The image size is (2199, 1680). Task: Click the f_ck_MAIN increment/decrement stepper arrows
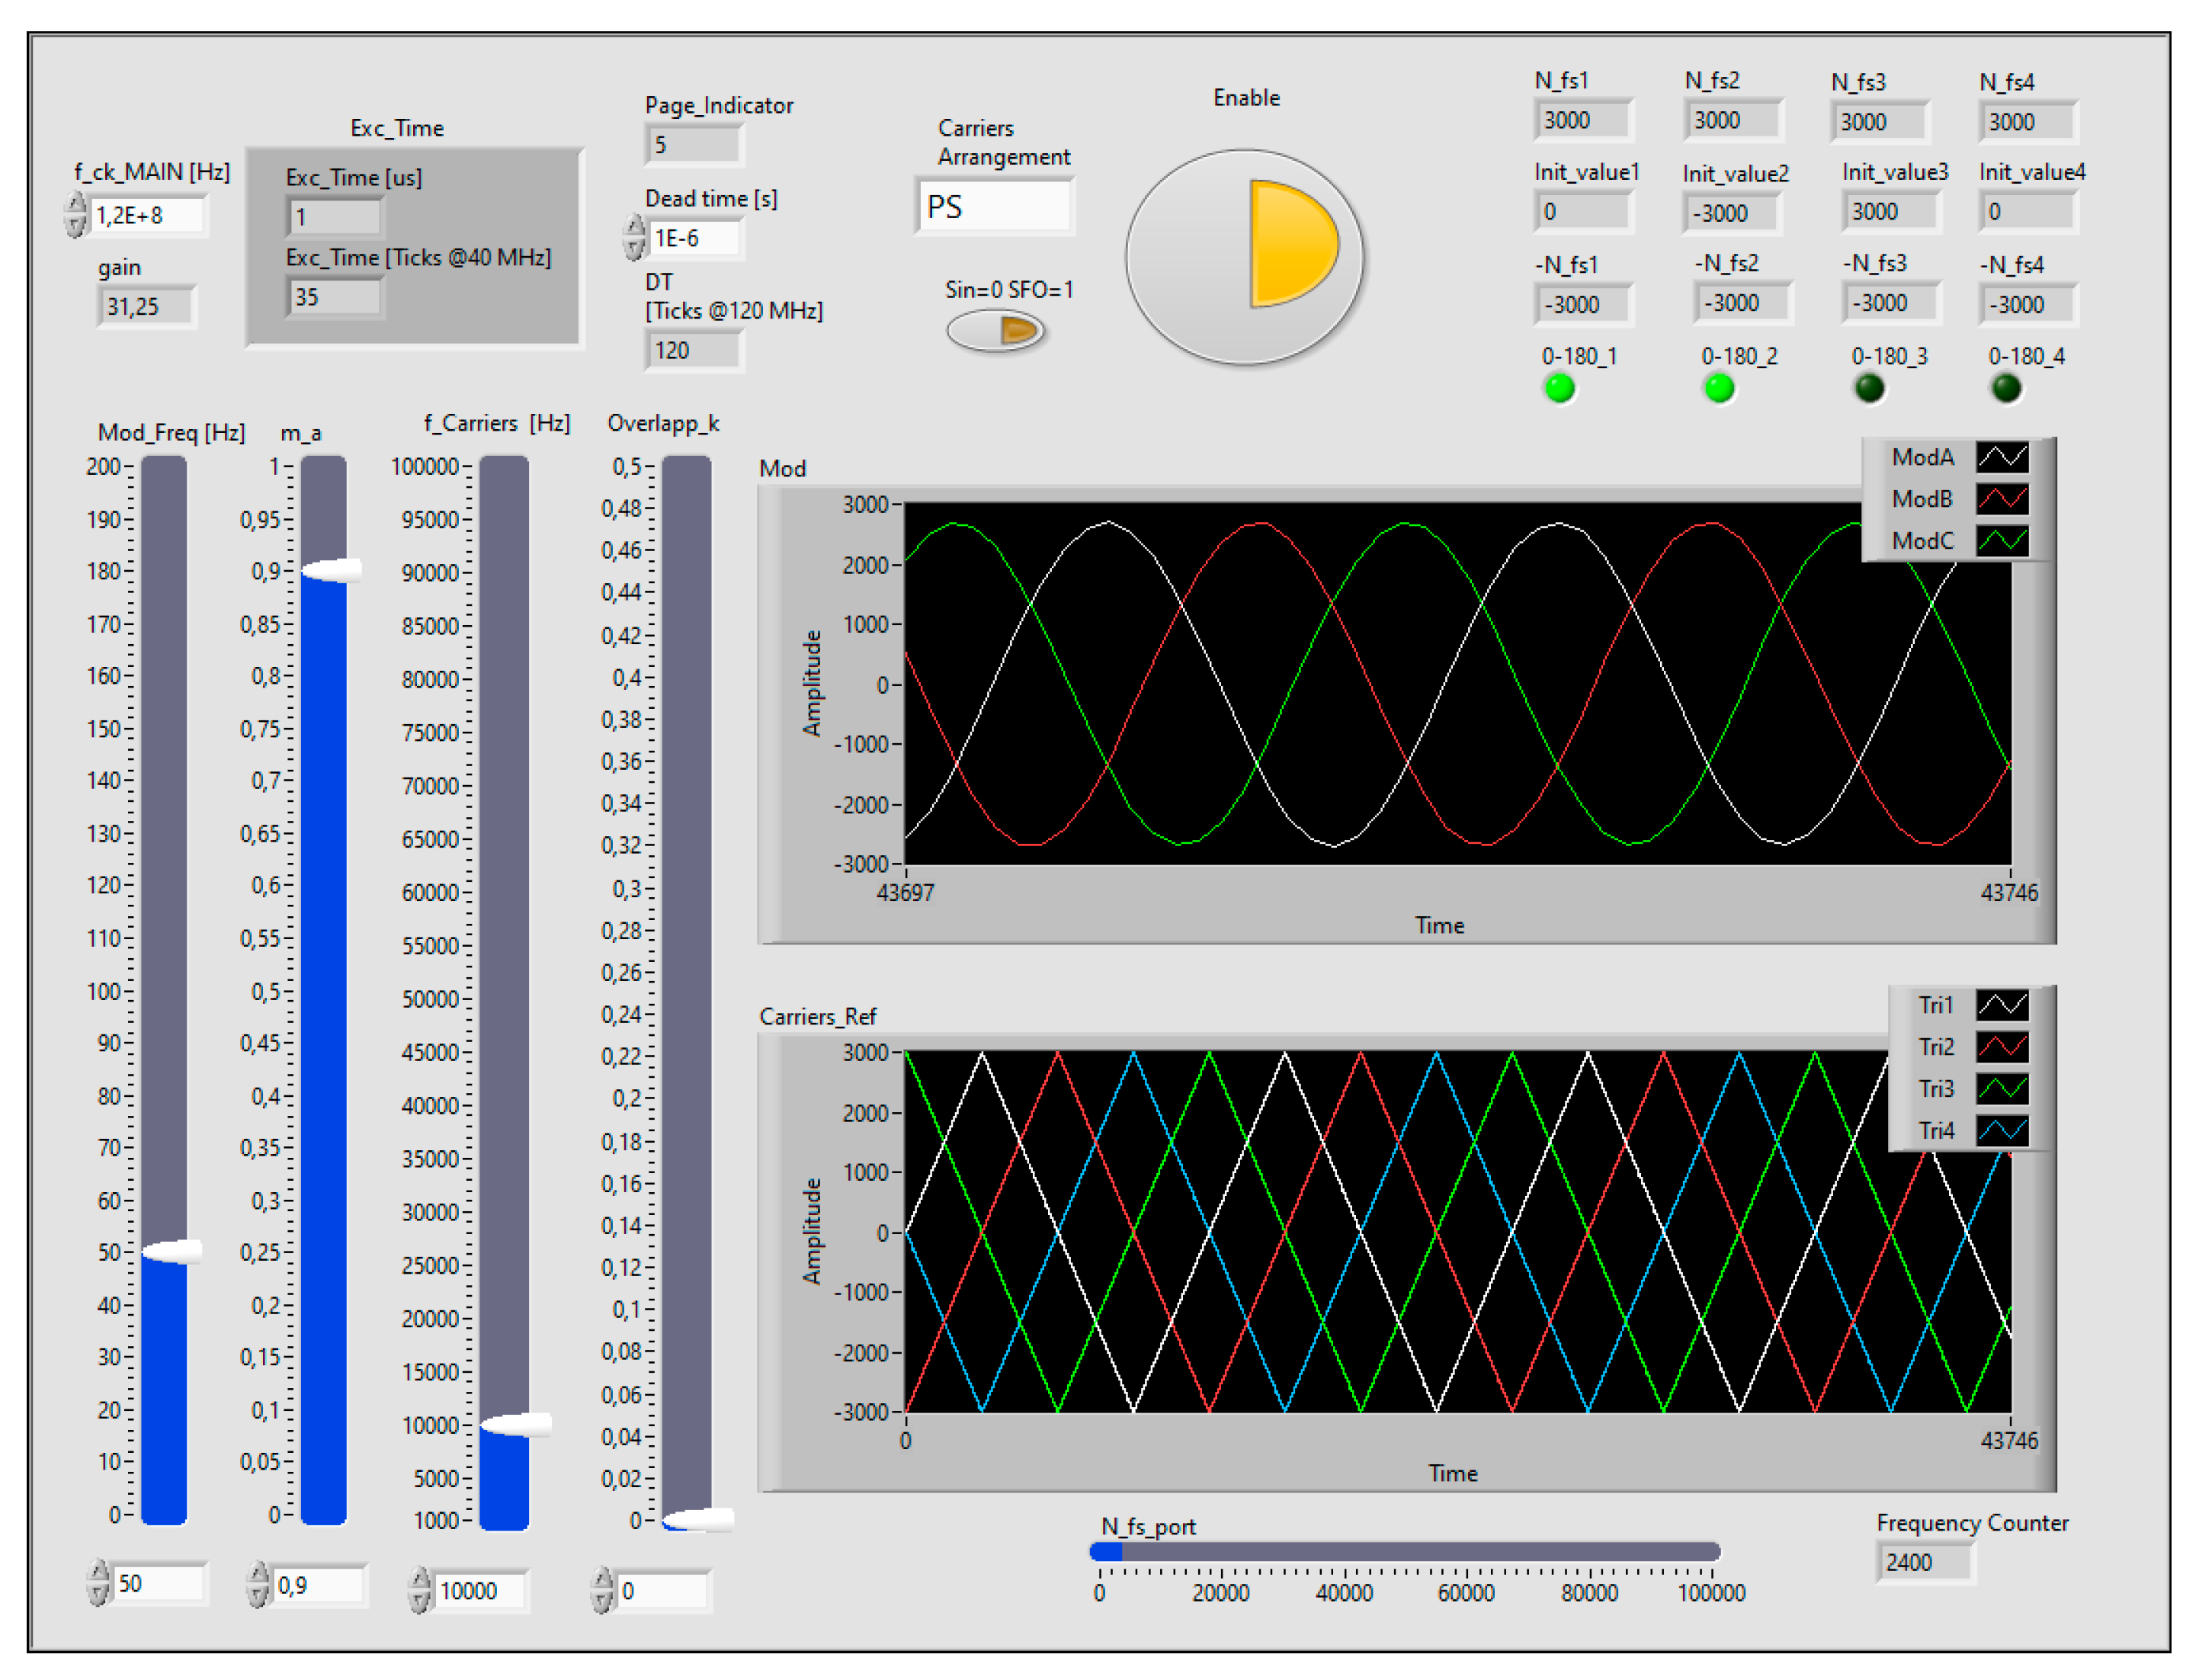(x=76, y=215)
